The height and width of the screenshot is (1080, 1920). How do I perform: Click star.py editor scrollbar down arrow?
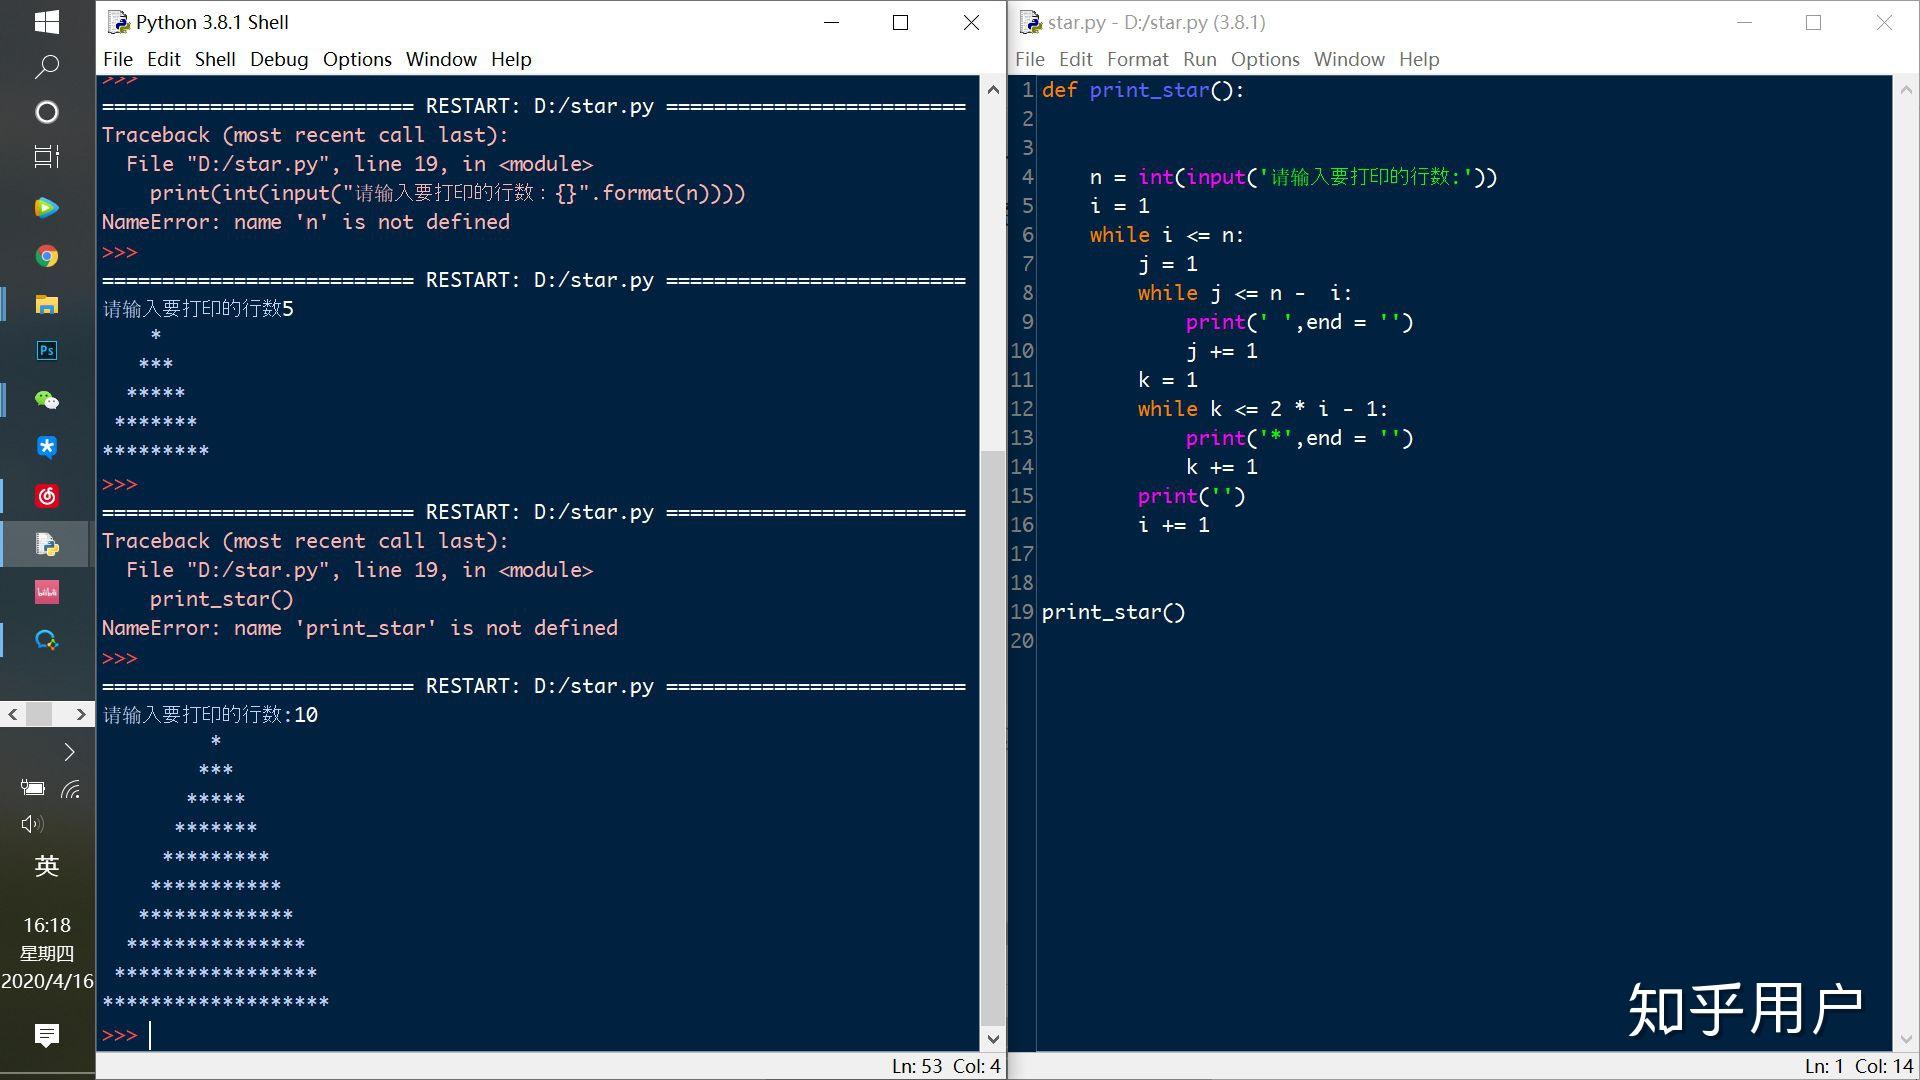tap(1905, 1039)
